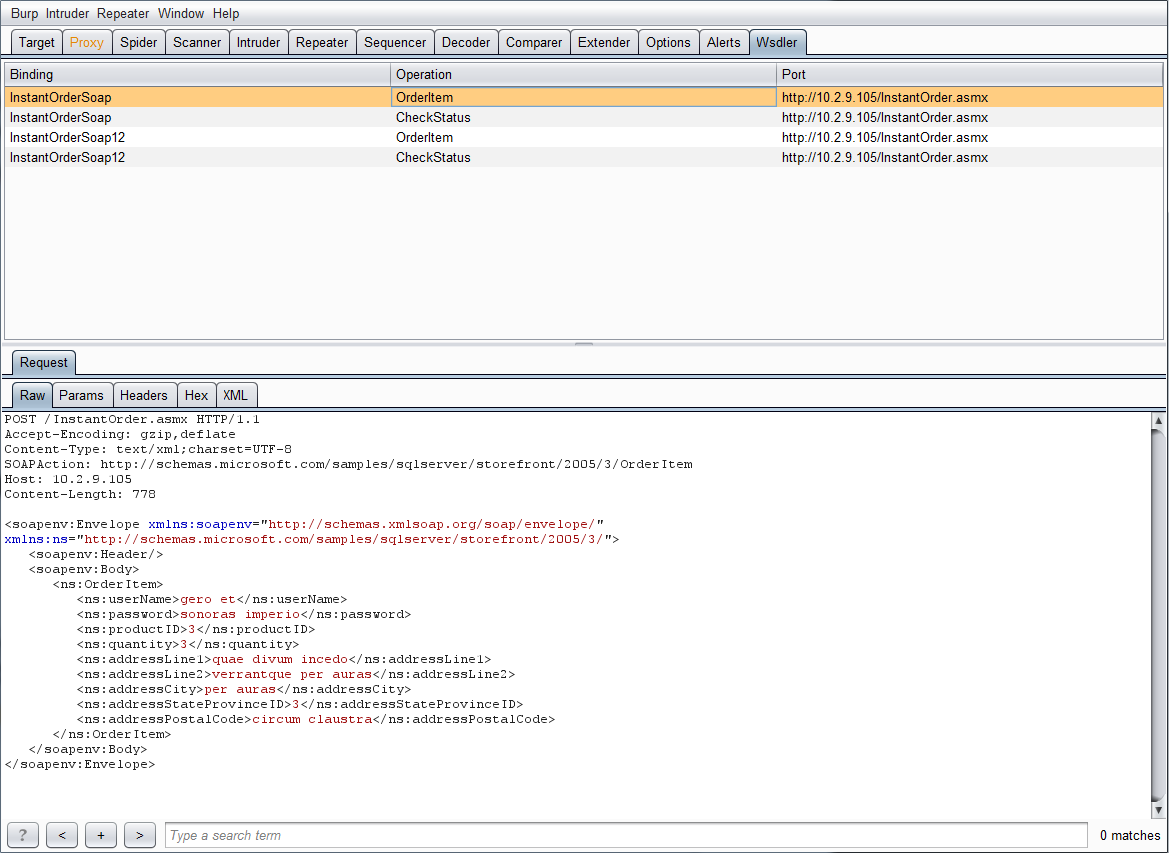Focus the search term input field
The width and height of the screenshot is (1169, 853).
tap(626, 835)
